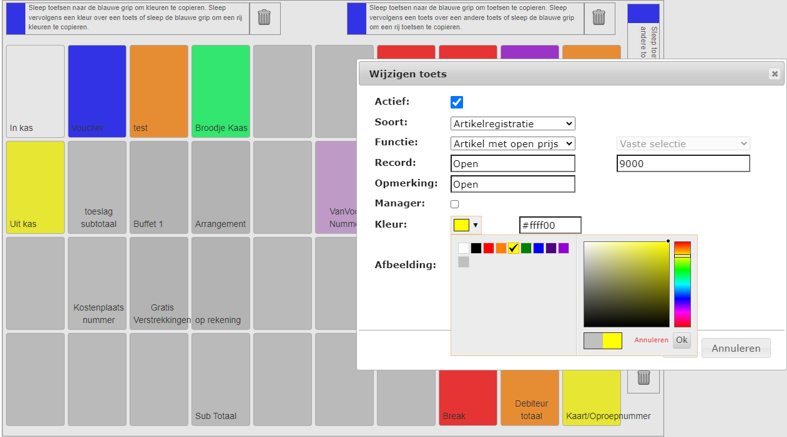Open the Soort dropdown
This screenshot has width=787, height=437.
click(x=512, y=123)
